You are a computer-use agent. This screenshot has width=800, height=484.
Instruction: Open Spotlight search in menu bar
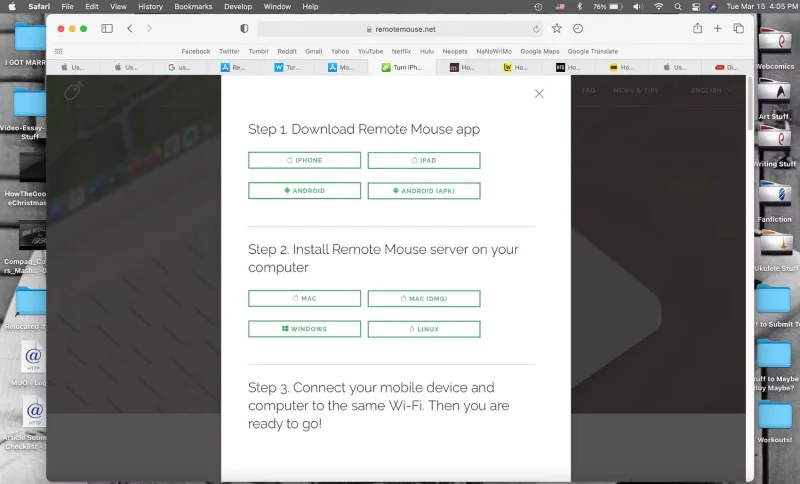[x=678, y=7]
